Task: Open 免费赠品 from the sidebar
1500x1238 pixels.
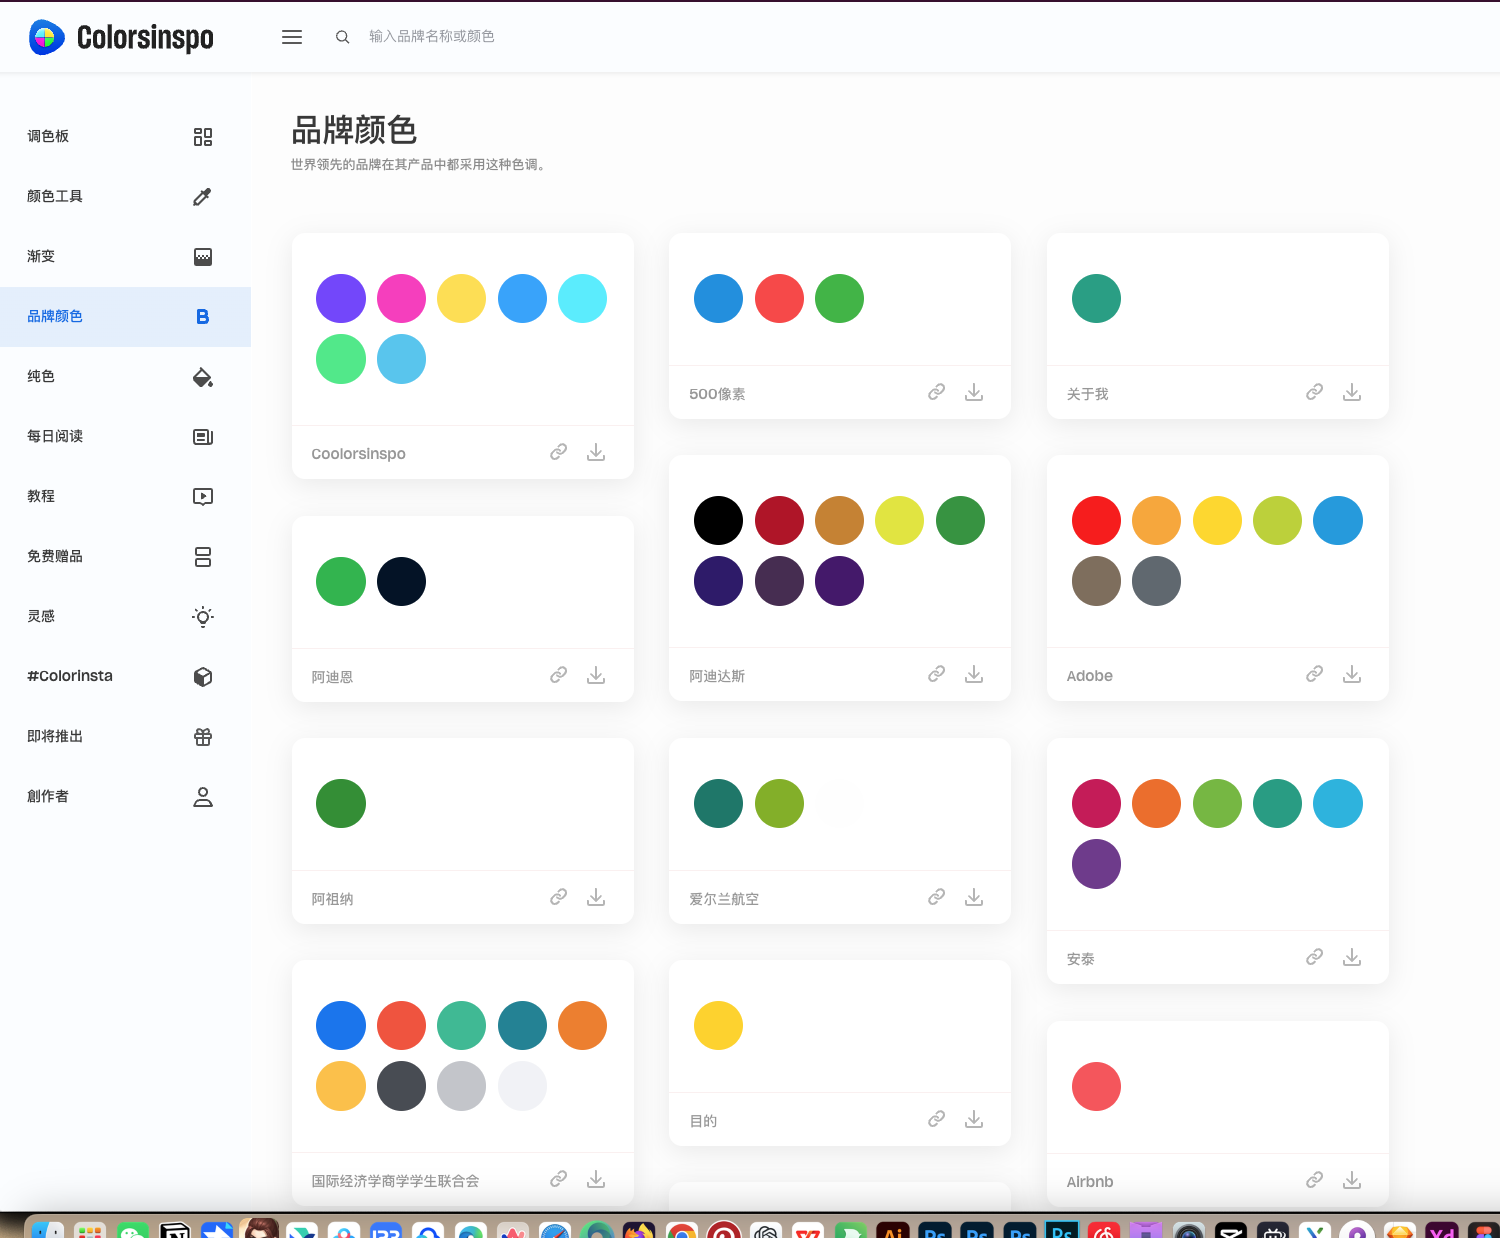Action: pyautogui.click(x=125, y=557)
